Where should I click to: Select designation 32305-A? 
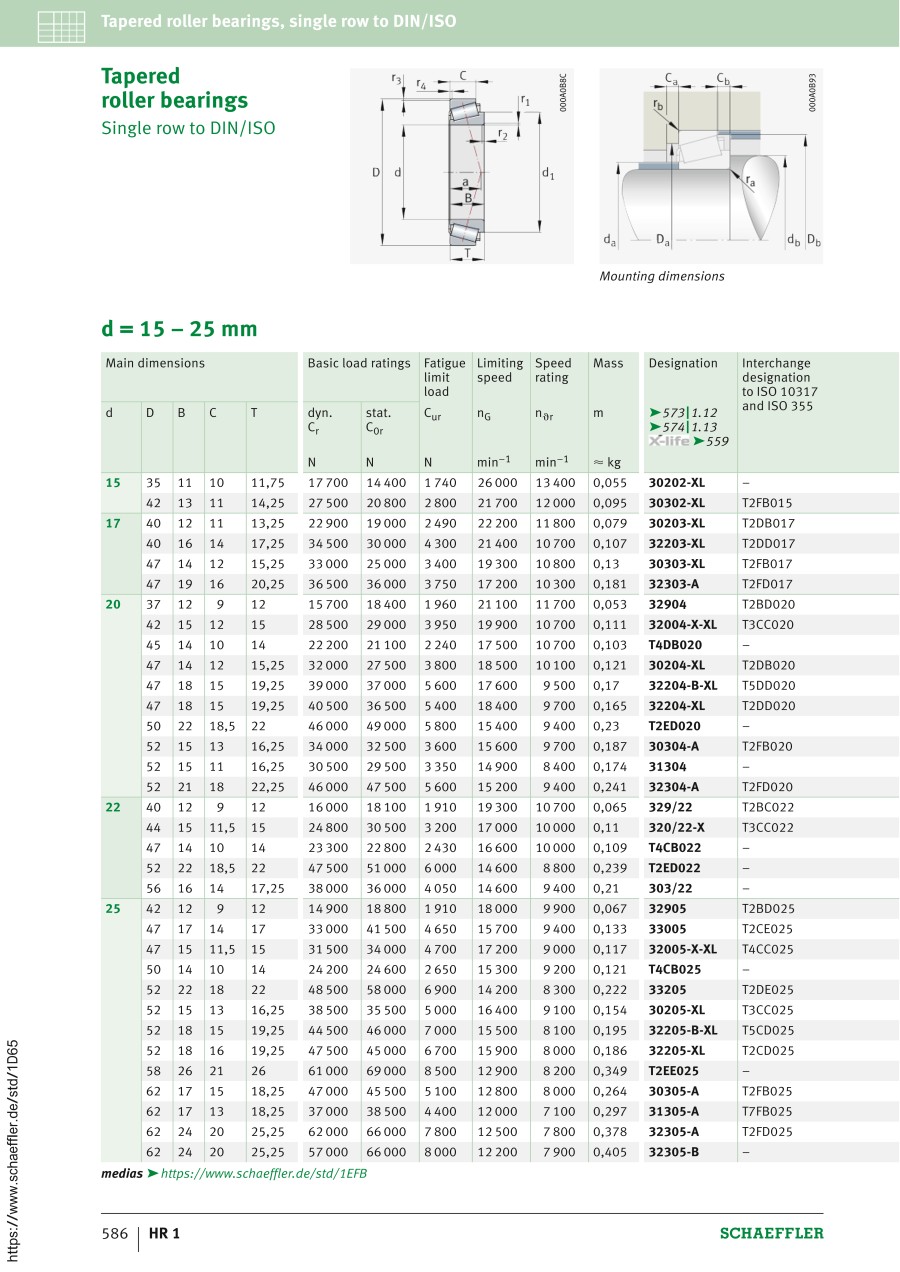(673, 1133)
